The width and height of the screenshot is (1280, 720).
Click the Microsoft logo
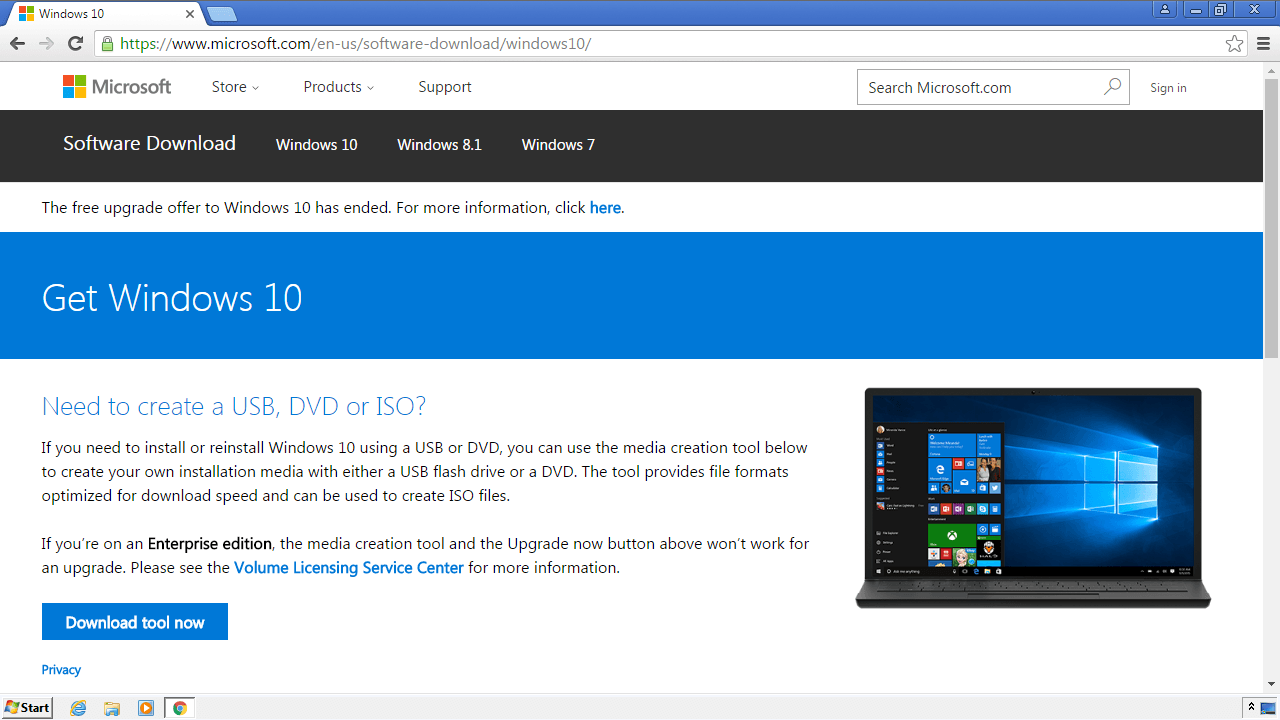[x=117, y=87]
